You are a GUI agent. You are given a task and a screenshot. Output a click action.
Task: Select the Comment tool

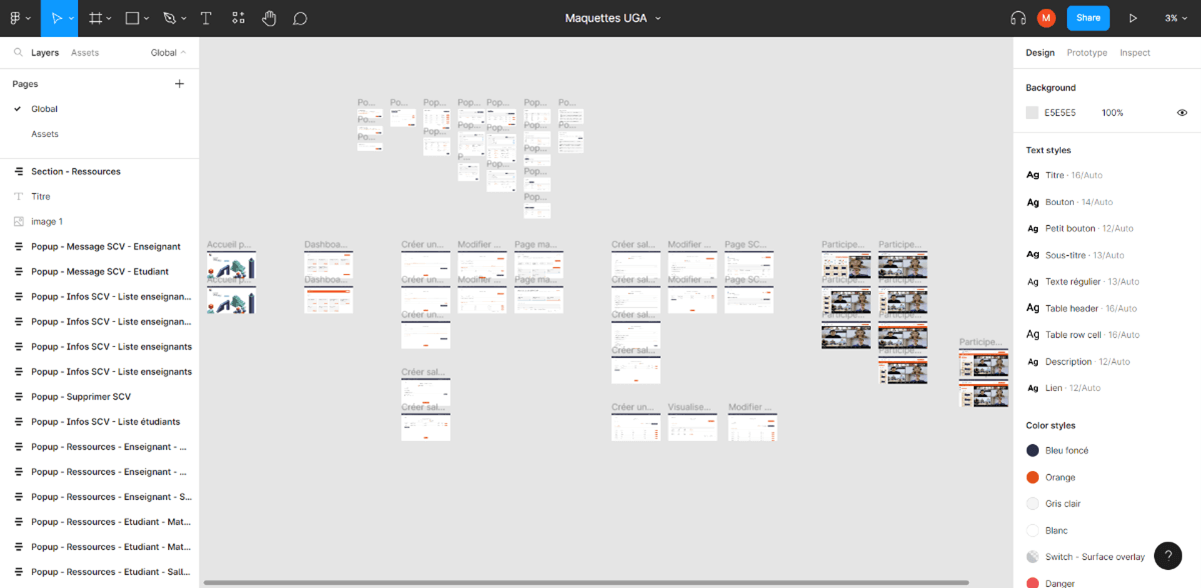click(300, 18)
